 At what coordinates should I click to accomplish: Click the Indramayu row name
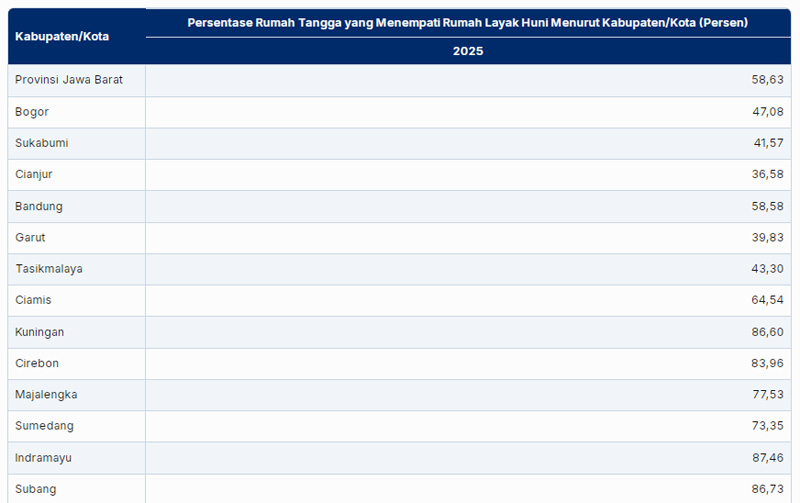pyautogui.click(x=43, y=458)
